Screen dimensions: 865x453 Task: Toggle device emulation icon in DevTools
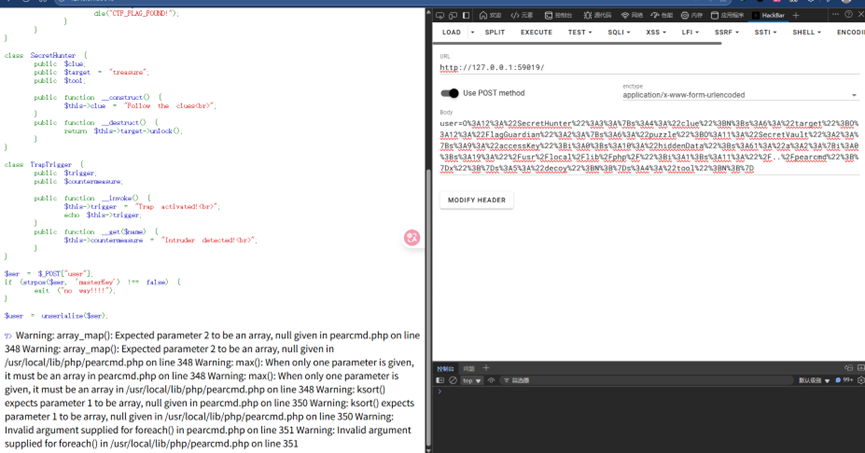(x=453, y=15)
